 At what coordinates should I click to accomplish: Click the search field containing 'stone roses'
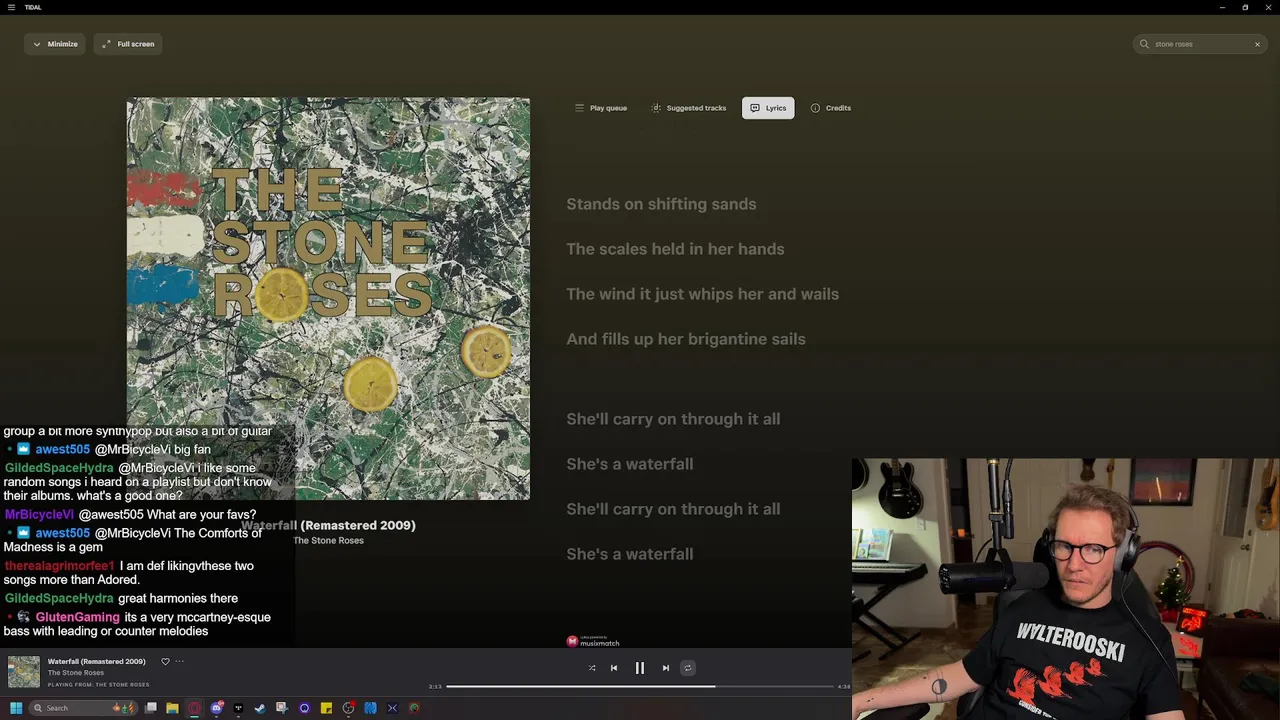[x=1200, y=44]
